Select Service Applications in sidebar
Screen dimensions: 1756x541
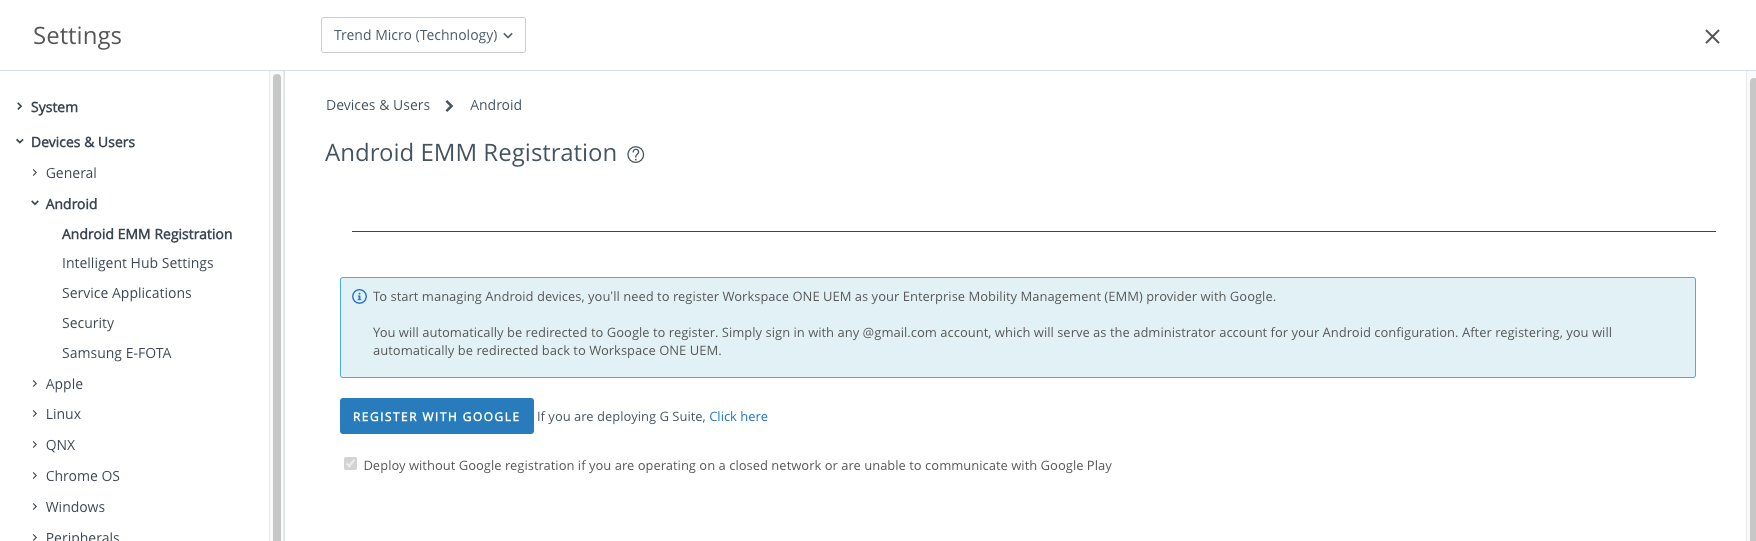(x=126, y=293)
